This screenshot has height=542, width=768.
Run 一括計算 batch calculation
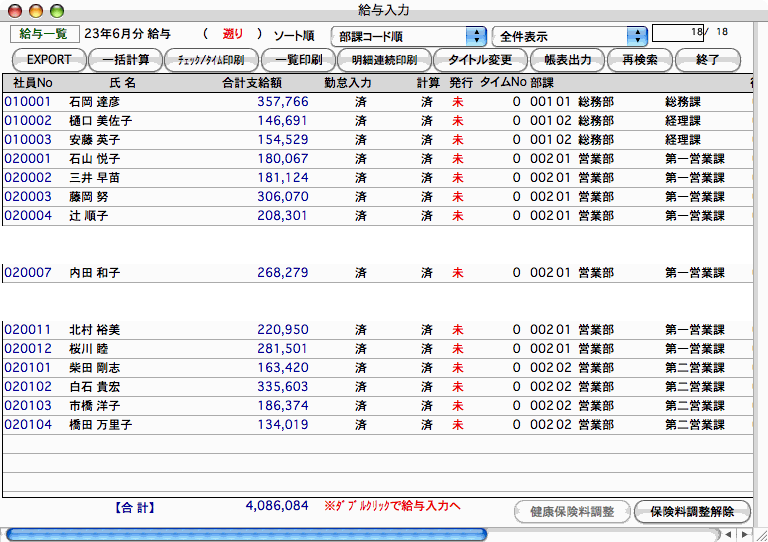[126, 59]
